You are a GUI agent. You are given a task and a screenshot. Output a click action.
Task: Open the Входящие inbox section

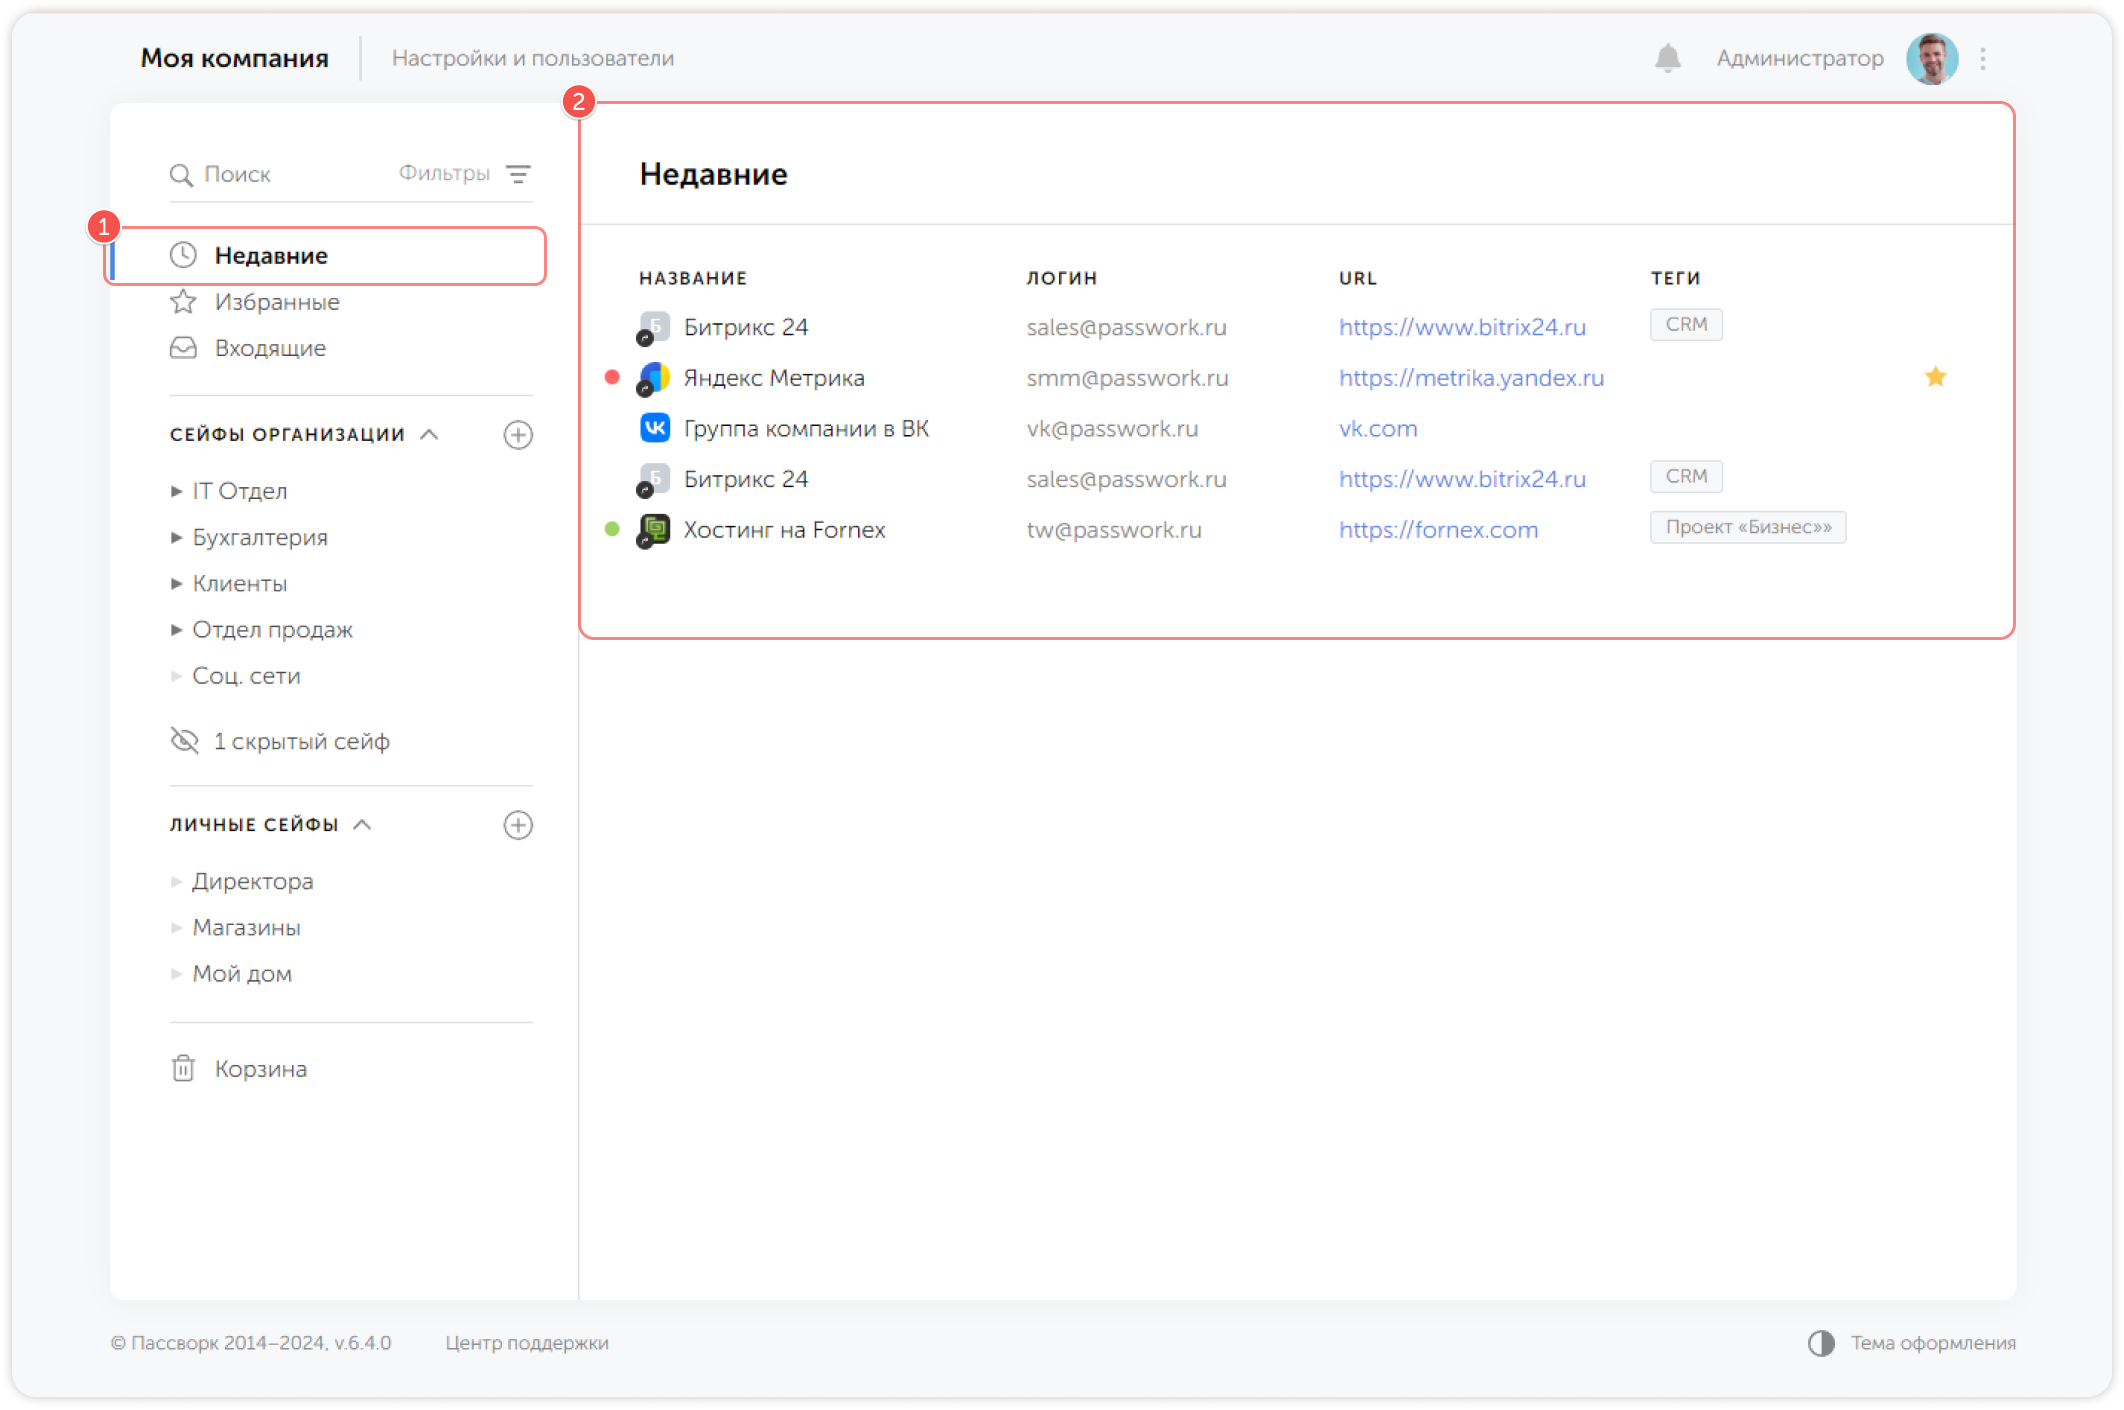point(270,348)
